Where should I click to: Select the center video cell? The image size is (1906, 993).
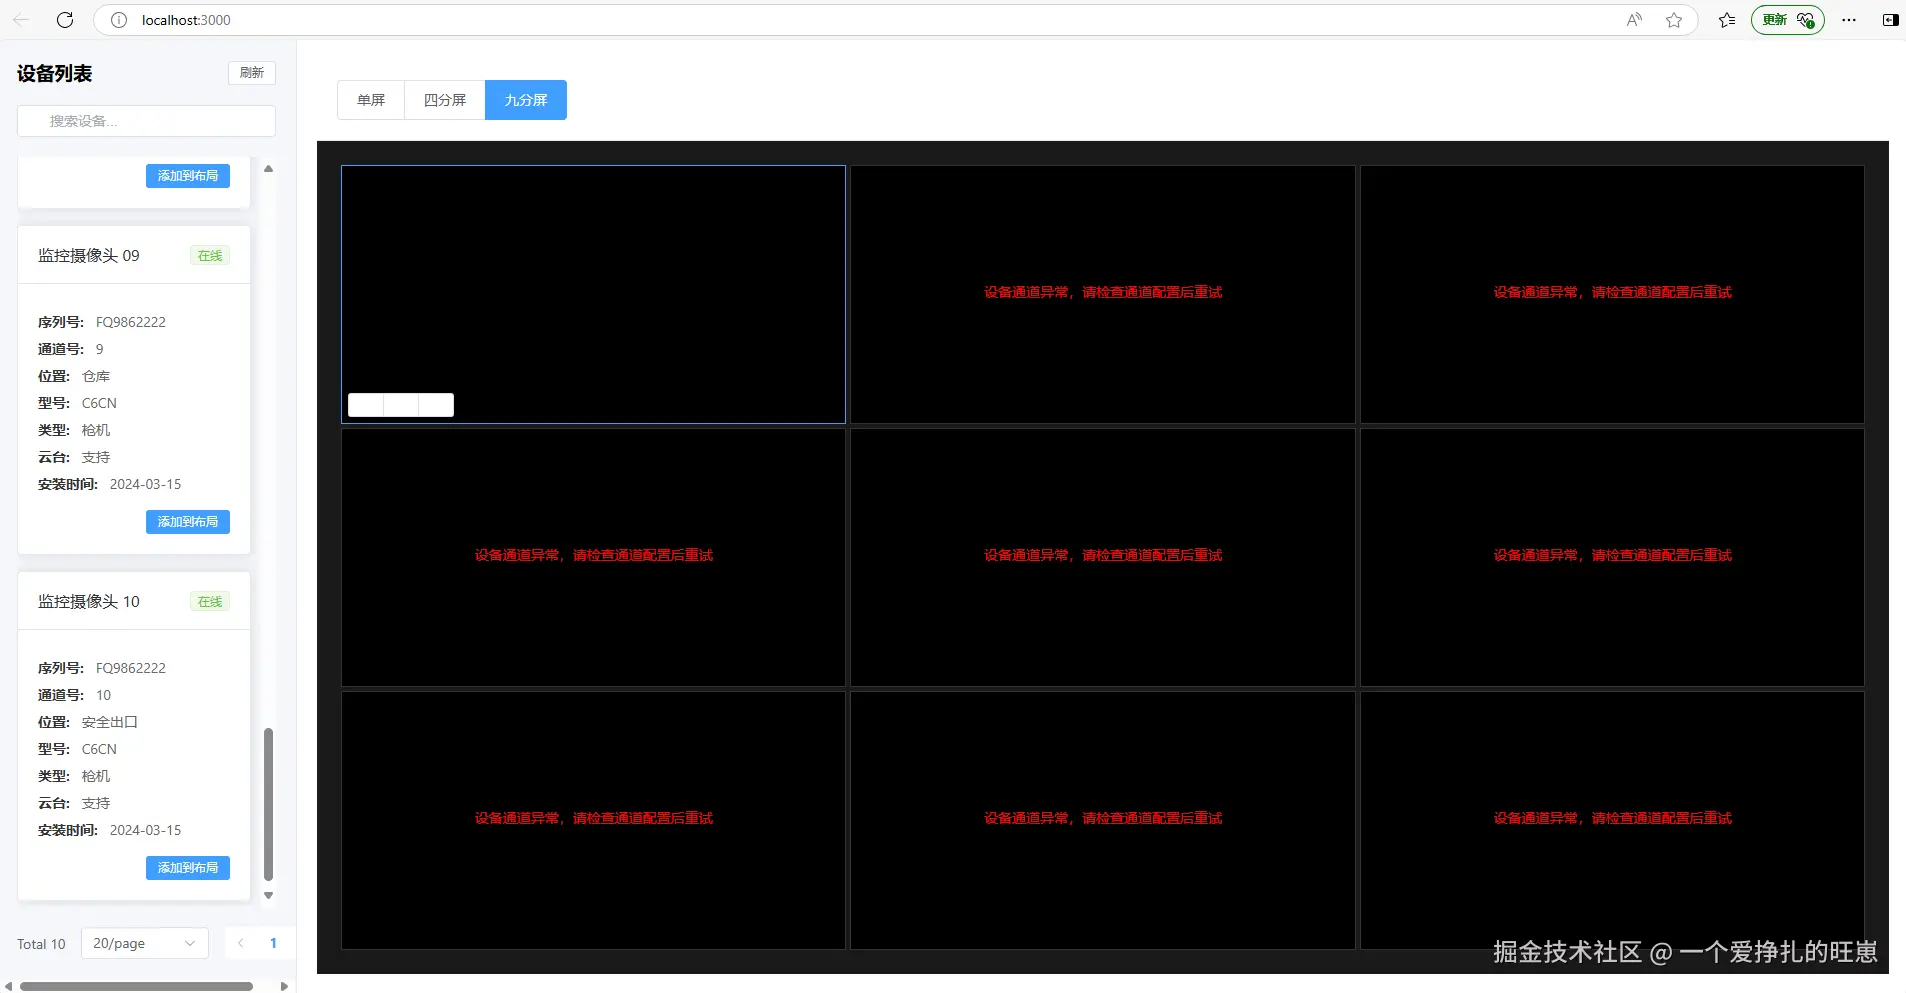tap(1103, 557)
